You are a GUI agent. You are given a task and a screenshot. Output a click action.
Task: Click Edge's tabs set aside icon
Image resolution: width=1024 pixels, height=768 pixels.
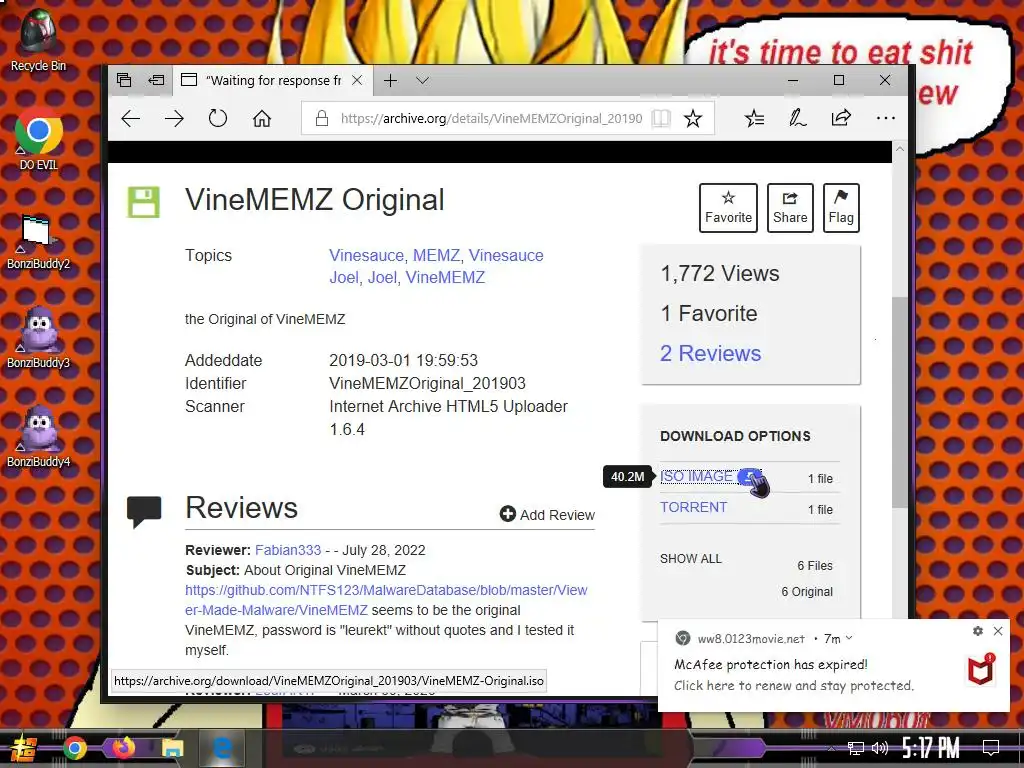pos(124,80)
